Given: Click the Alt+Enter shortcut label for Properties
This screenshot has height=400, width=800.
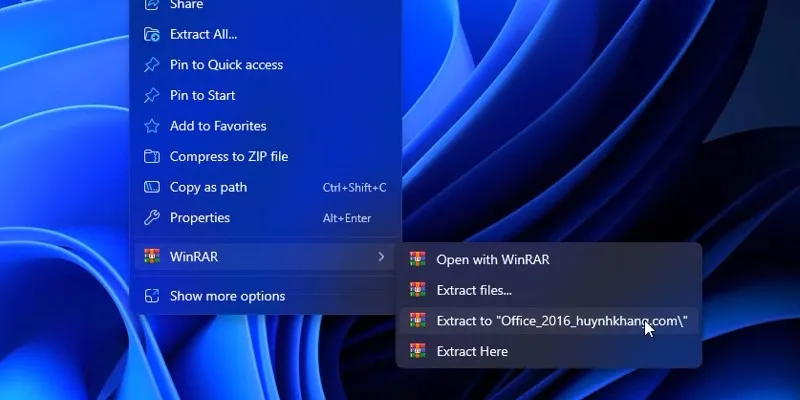Looking at the screenshot, I should coord(346,218).
